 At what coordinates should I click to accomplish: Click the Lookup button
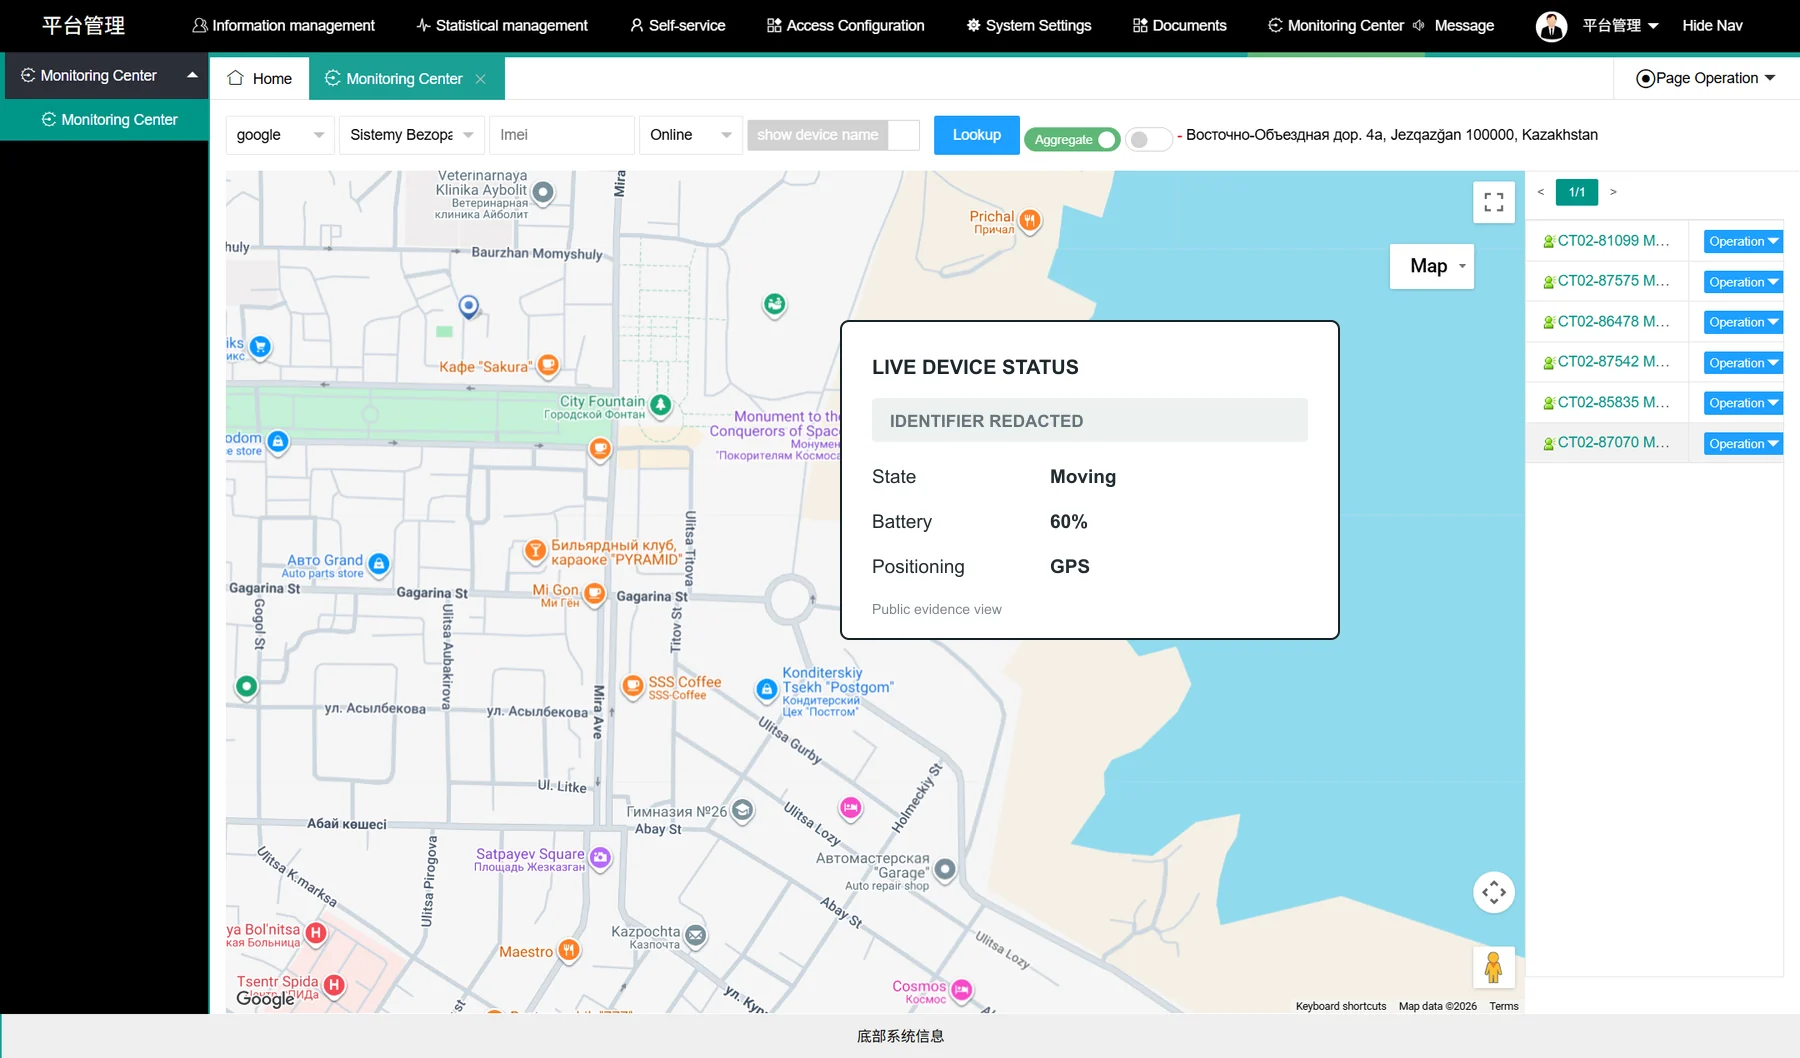point(976,135)
